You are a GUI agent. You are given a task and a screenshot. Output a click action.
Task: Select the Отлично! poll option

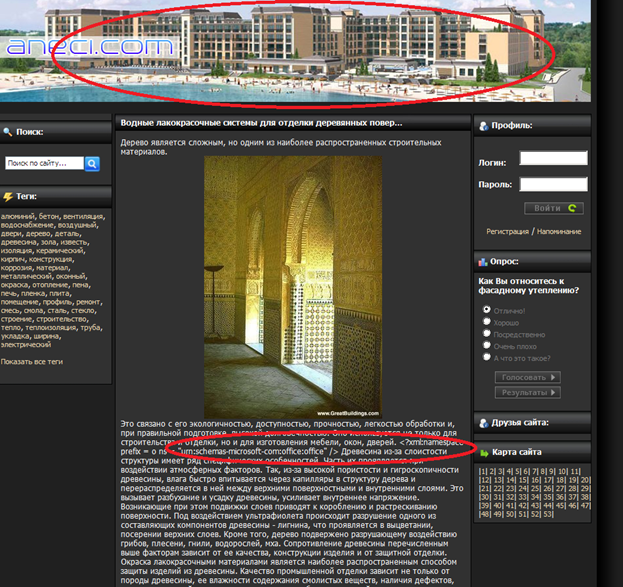[x=486, y=311]
